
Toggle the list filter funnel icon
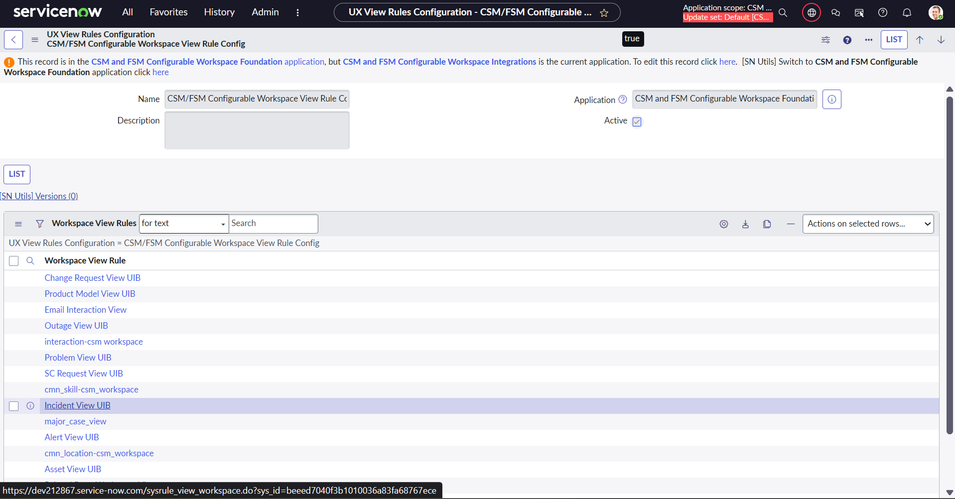click(x=40, y=224)
